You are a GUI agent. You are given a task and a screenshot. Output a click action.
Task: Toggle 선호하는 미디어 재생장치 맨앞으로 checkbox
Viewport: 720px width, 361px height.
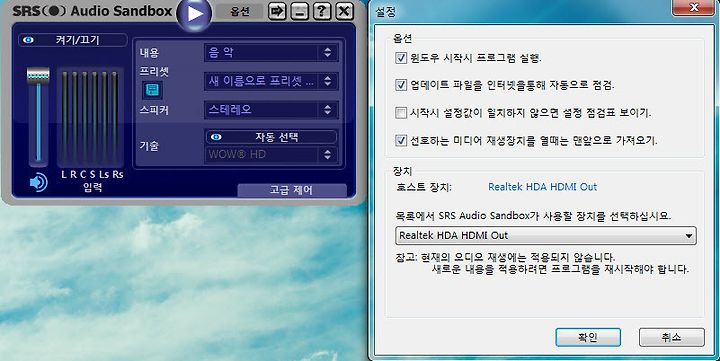pos(401,140)
